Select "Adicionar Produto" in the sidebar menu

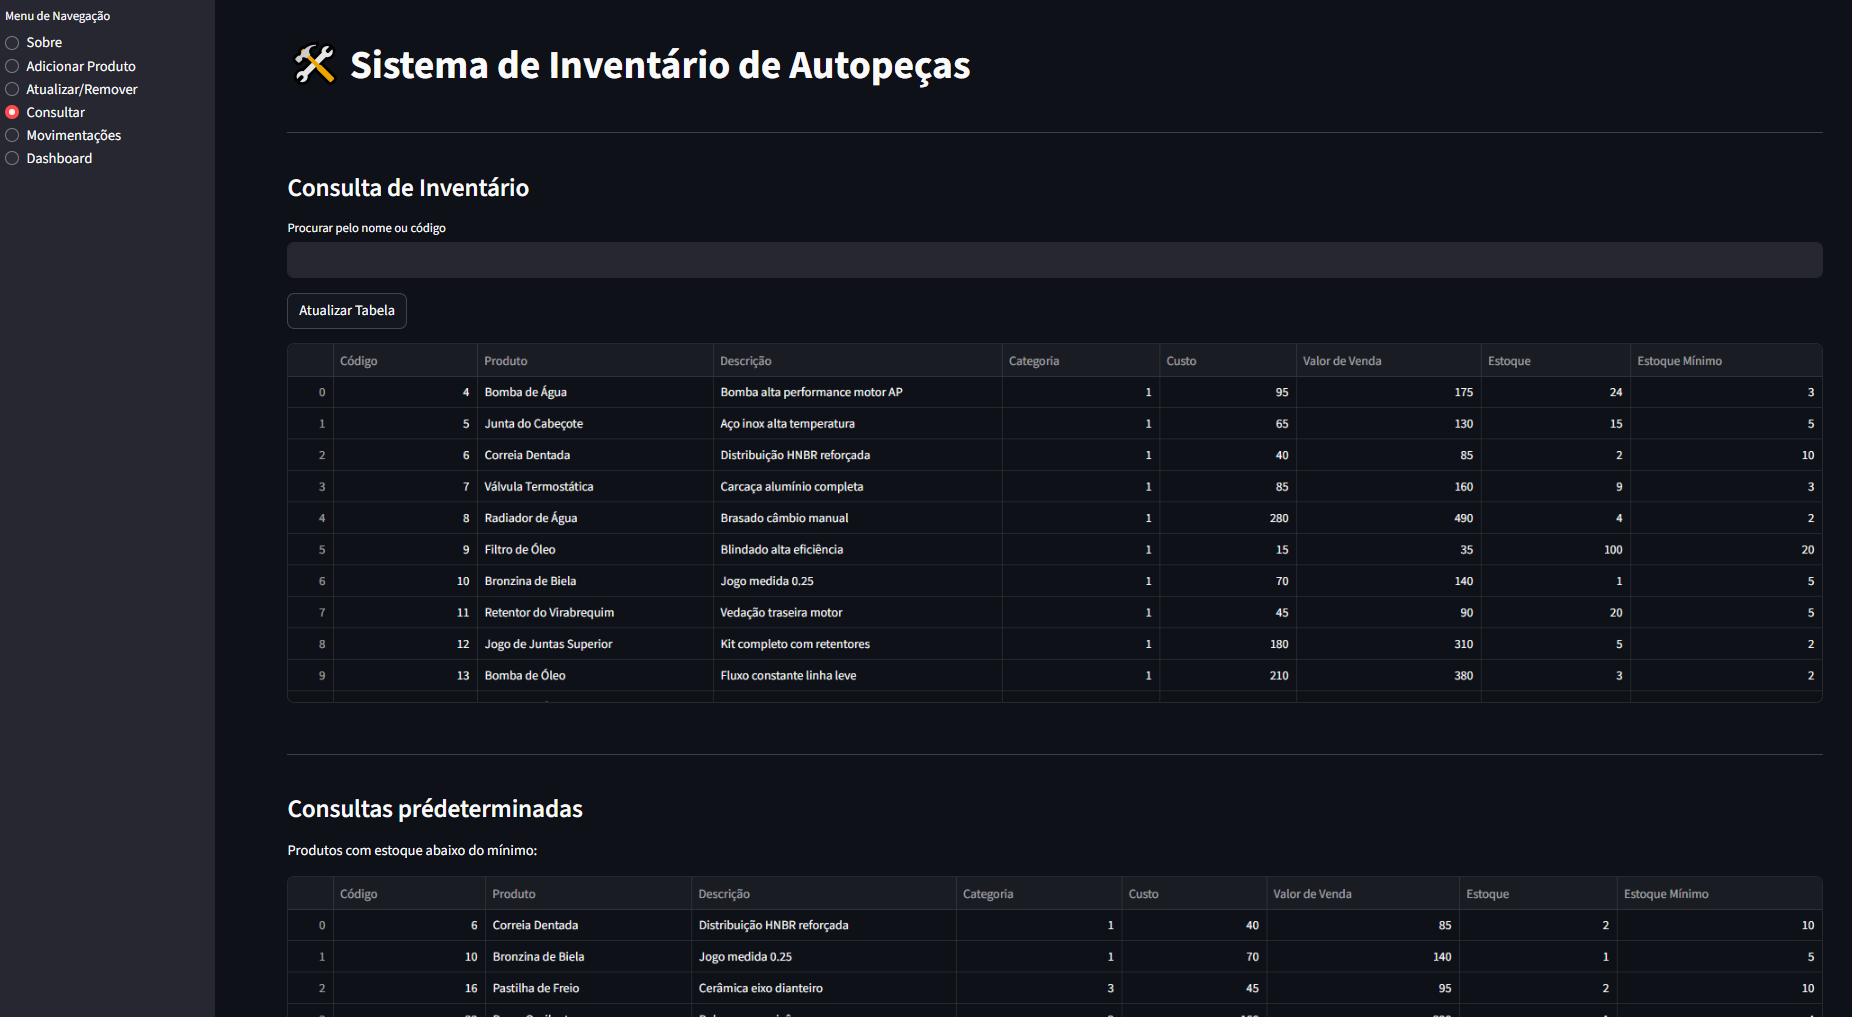click(x=80, y=65)
